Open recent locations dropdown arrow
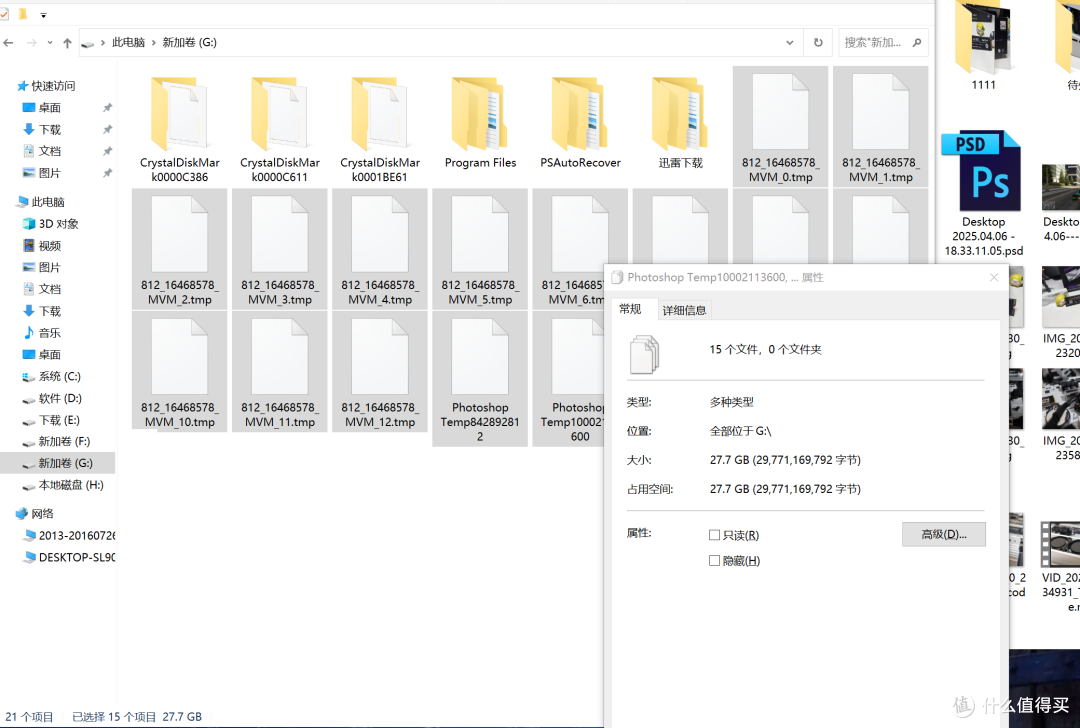The width and height of the screenshot is (1080, 728). (x=50, y=43)
